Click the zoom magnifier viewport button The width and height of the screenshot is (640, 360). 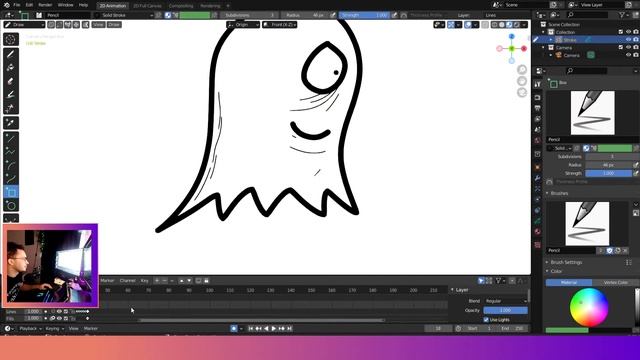coord(522,70)
